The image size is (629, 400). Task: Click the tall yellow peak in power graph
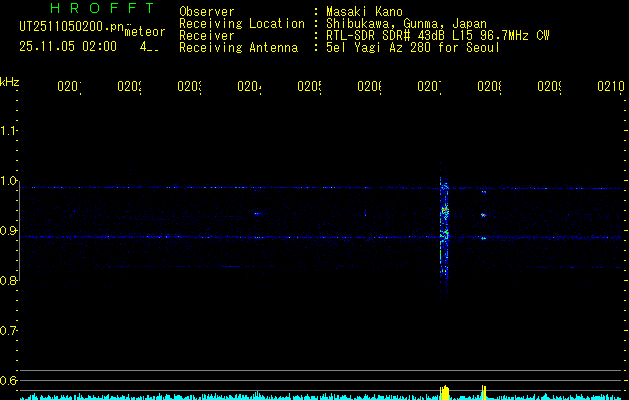(x=444, y=393)
